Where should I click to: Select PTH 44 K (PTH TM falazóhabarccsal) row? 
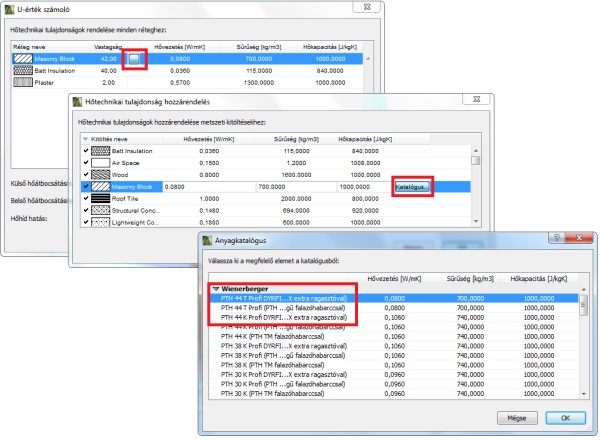click(394, 336)
